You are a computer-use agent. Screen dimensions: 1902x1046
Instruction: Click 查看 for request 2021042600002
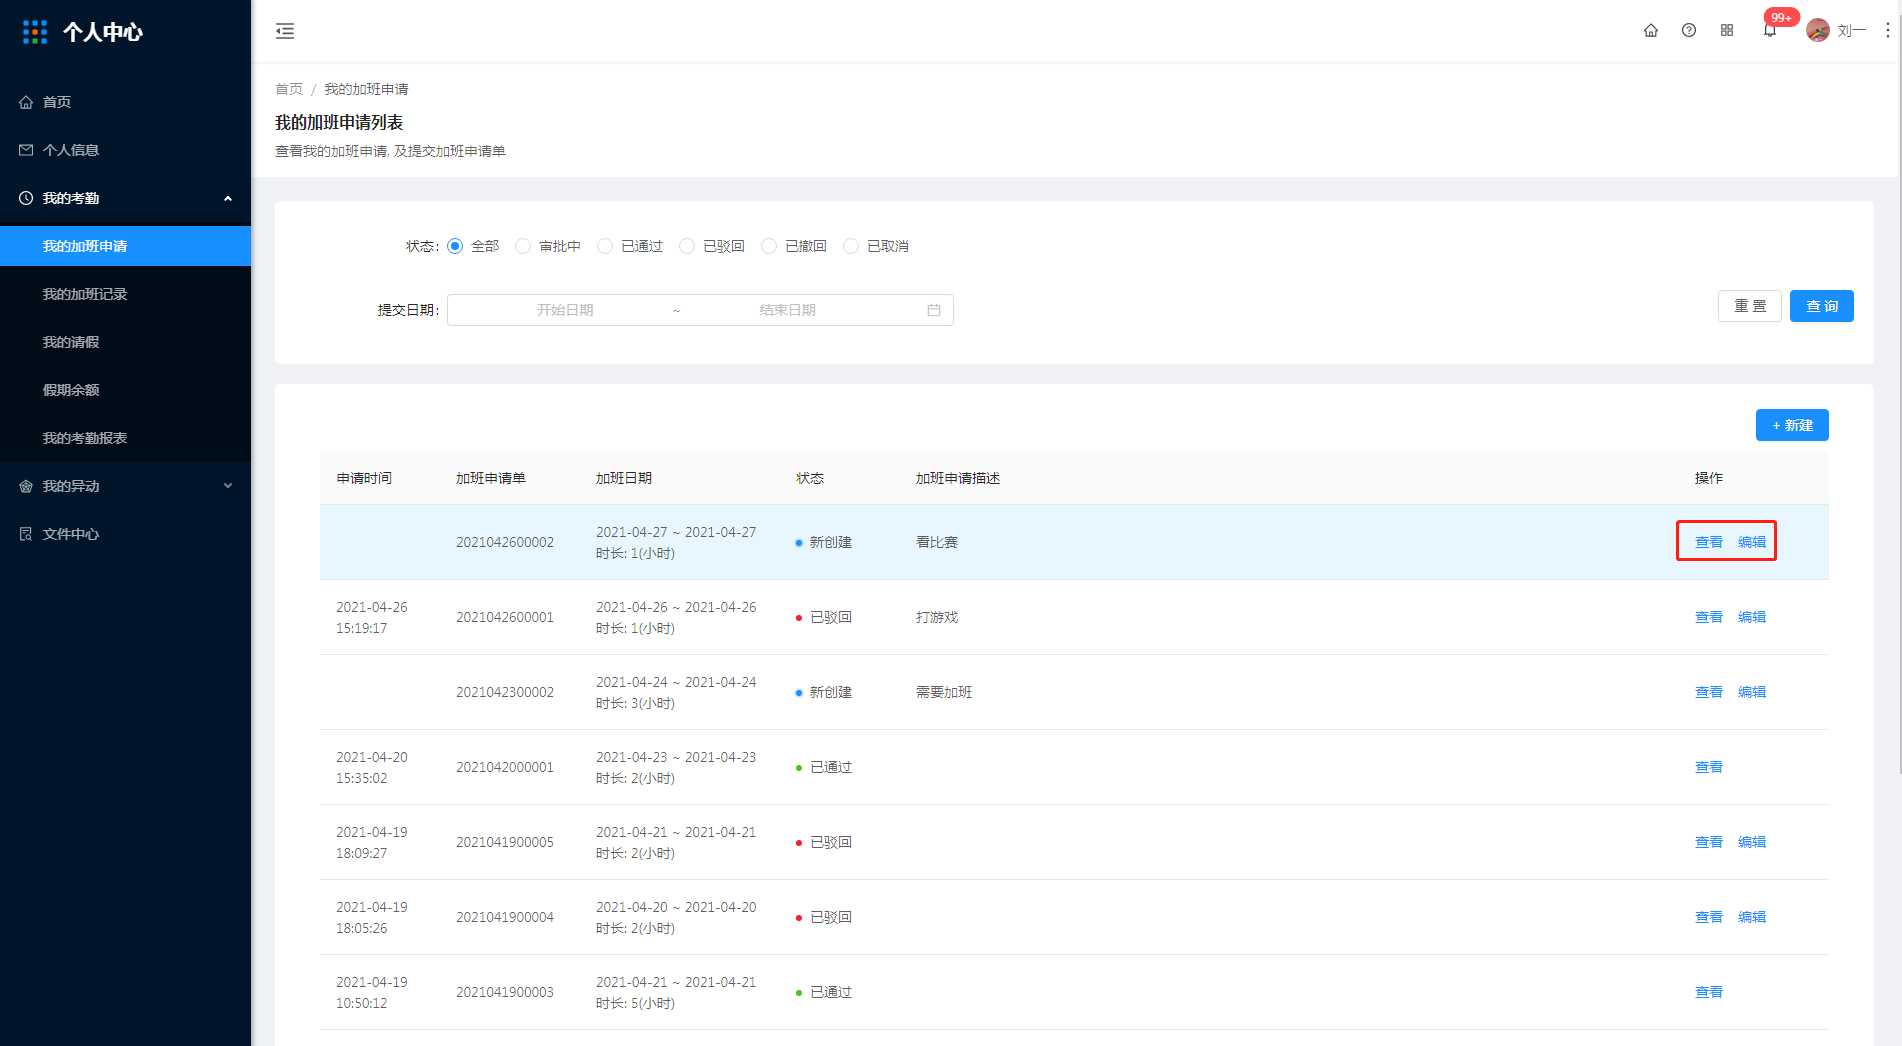coord(1709,542)
